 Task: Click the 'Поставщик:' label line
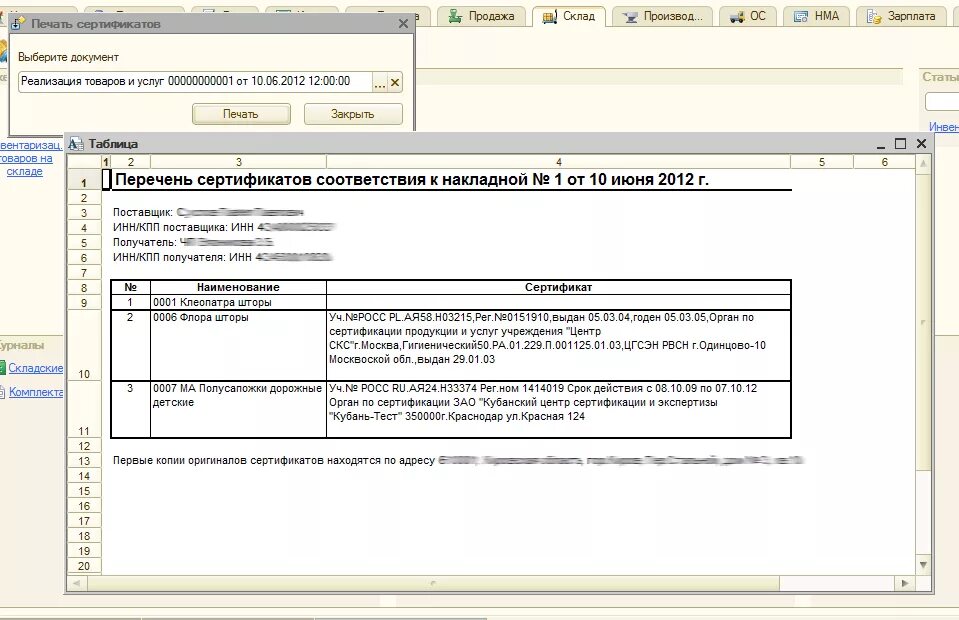click(x=208, y=213)
